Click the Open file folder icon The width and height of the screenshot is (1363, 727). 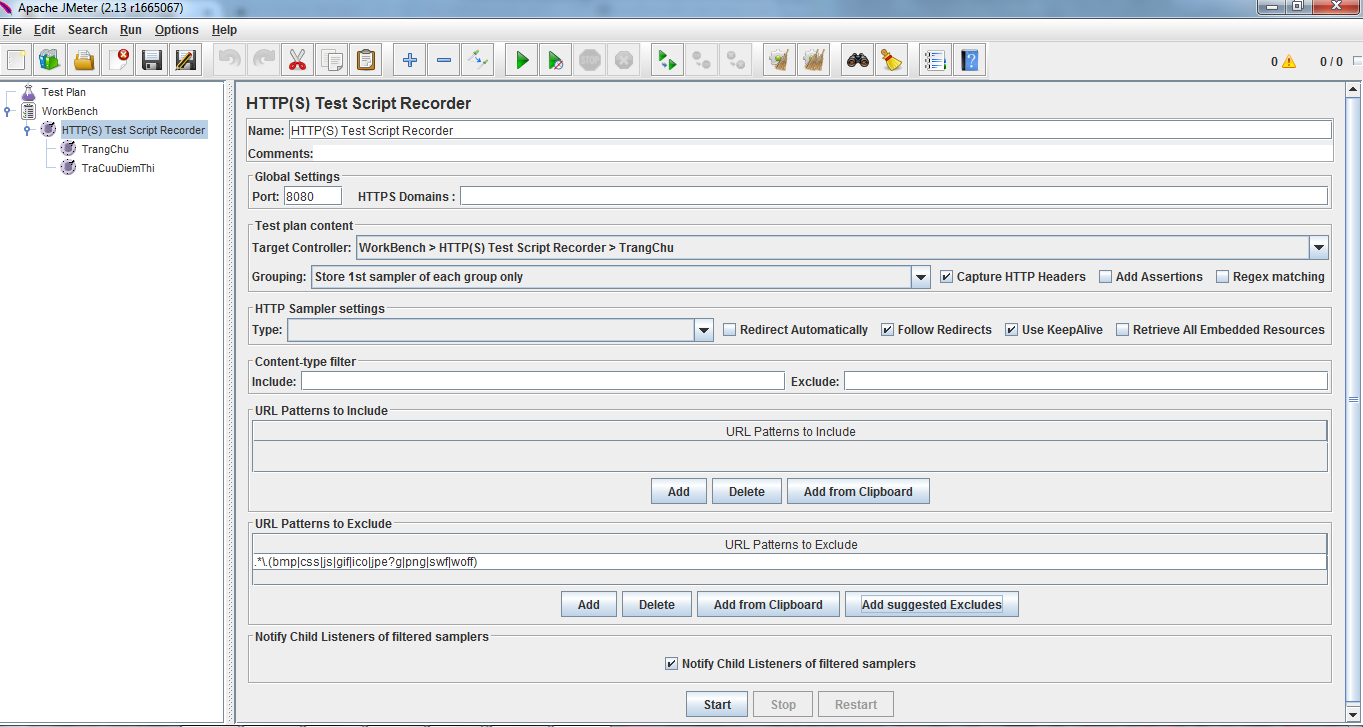pos(84,60)
